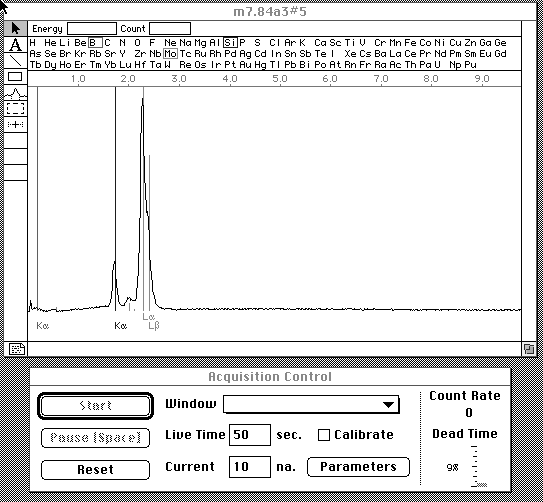Select the Fe element in the table
The width and height of the screenshot is (543, 502).
pyautogui.click(x=410, y=43)
